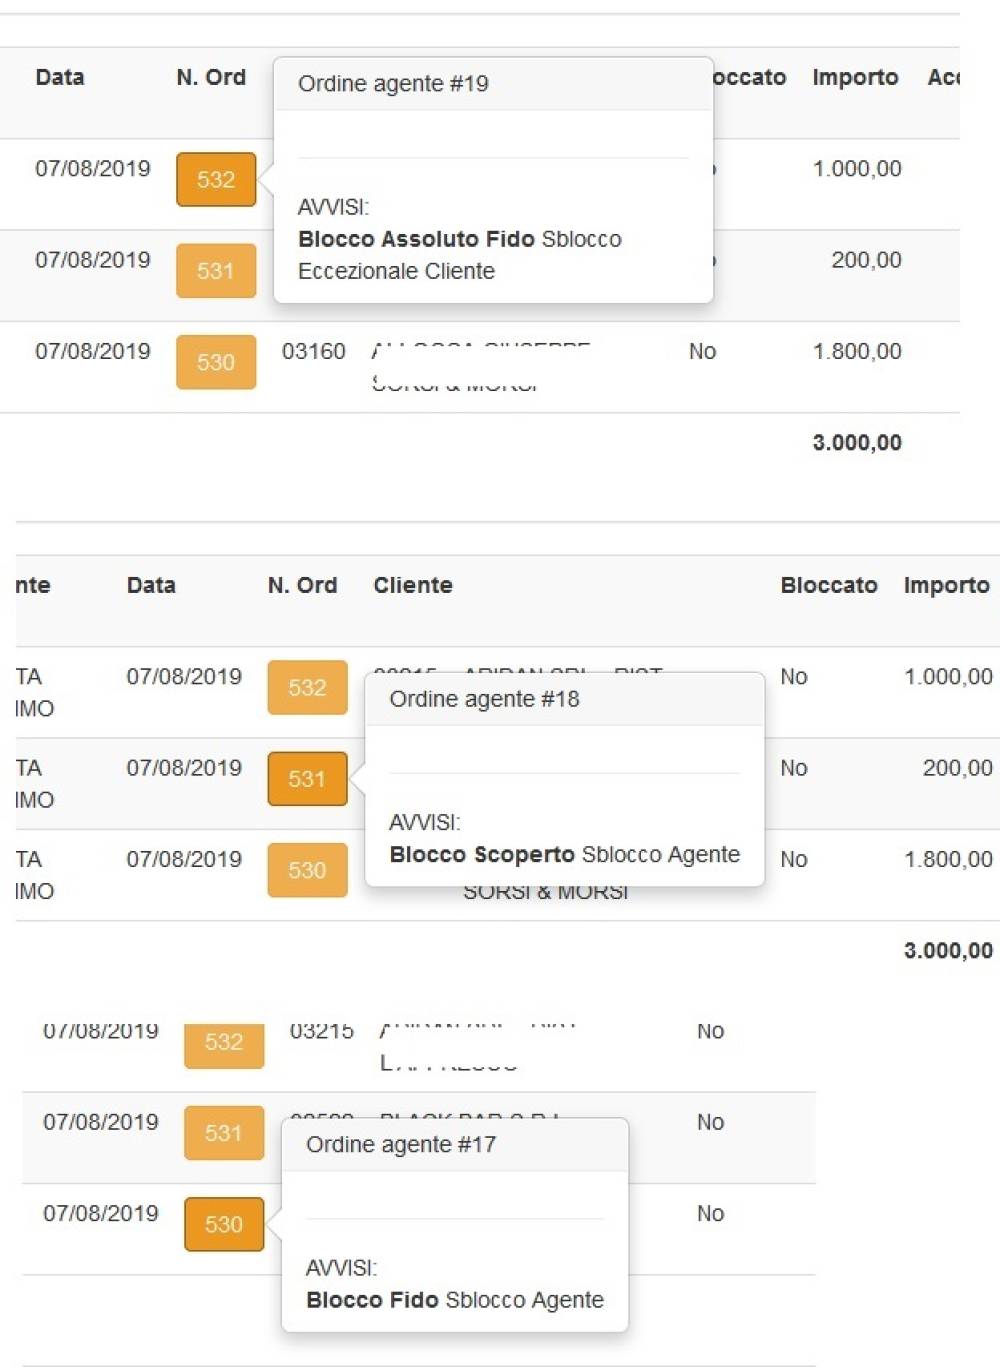This screenshot has height=1367, width=1000.
Task: Click the highlighted 530 order badge
Action: (x=224, y=1224)
